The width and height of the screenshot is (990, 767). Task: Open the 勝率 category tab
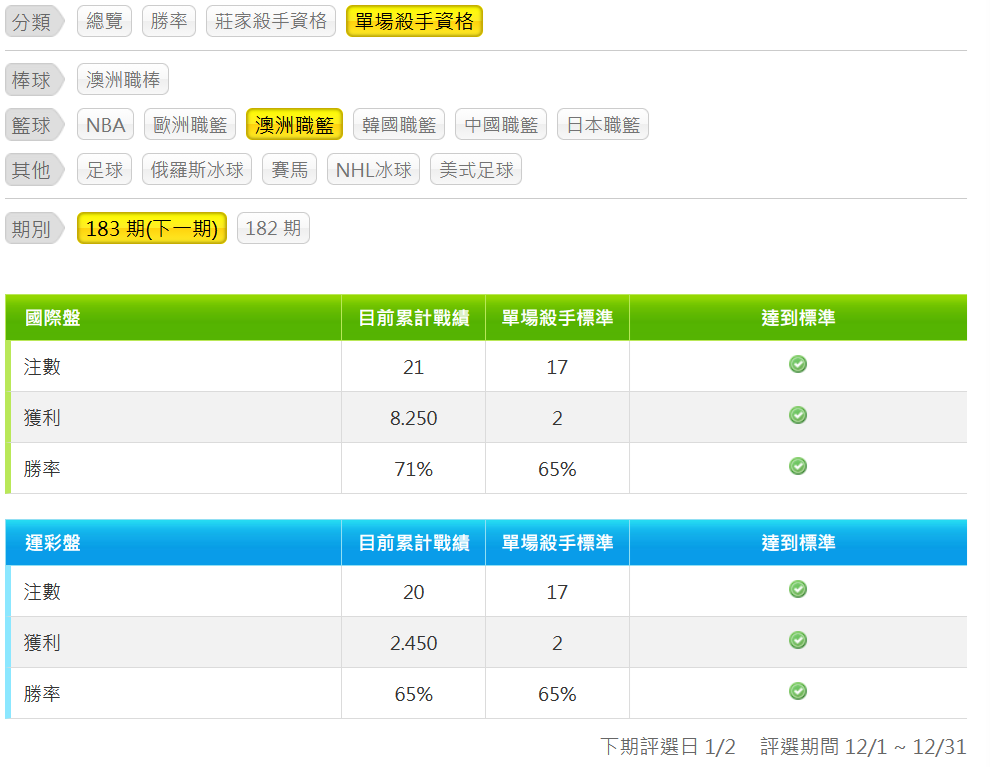pyautogui.click(x=169, y=21)
